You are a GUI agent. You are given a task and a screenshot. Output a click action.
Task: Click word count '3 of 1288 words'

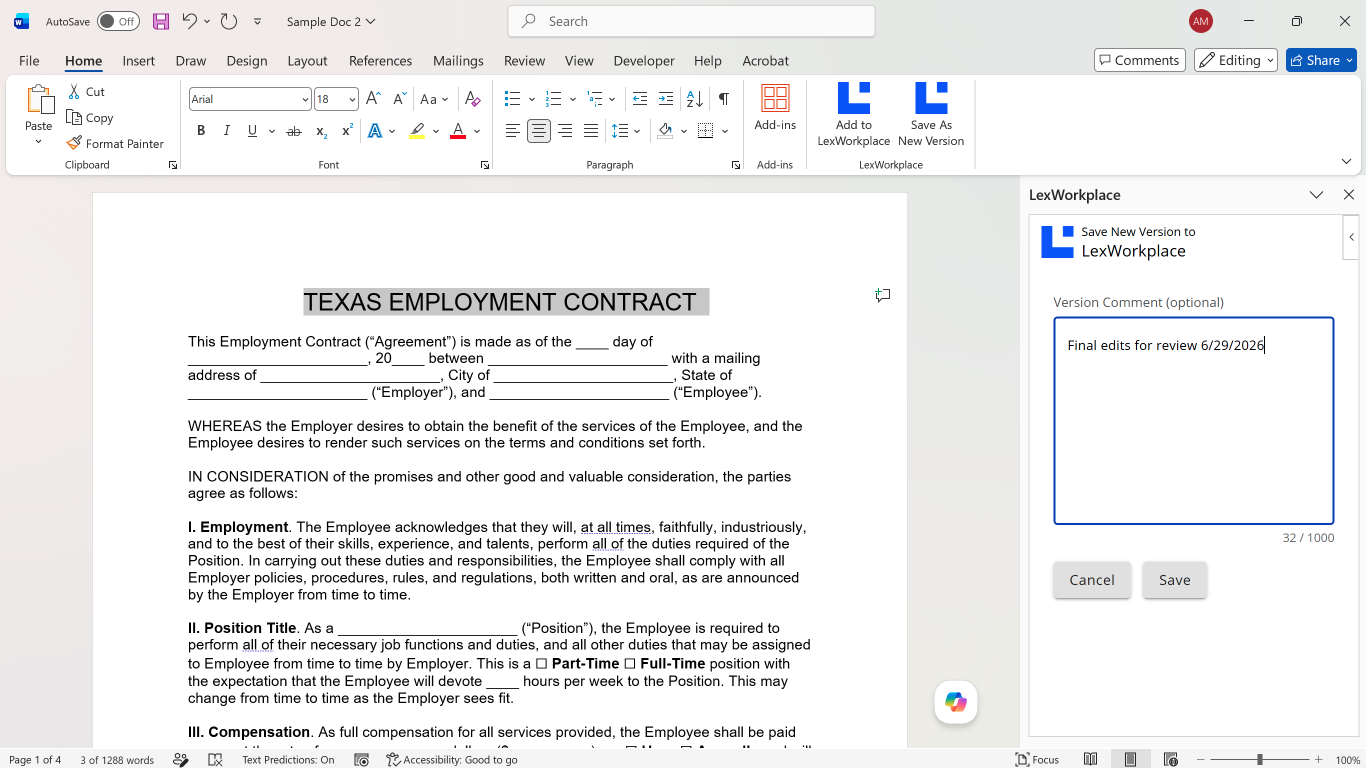coord(117,760)
